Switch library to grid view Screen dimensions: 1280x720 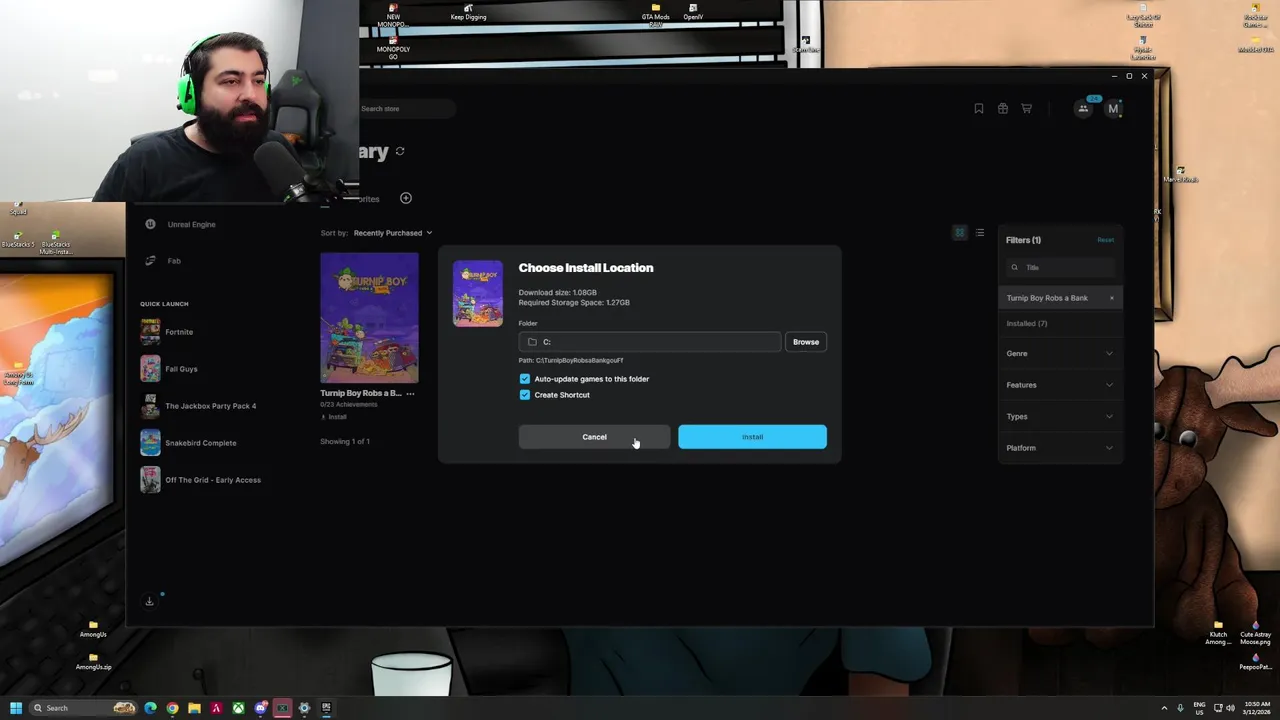(959, 233)
